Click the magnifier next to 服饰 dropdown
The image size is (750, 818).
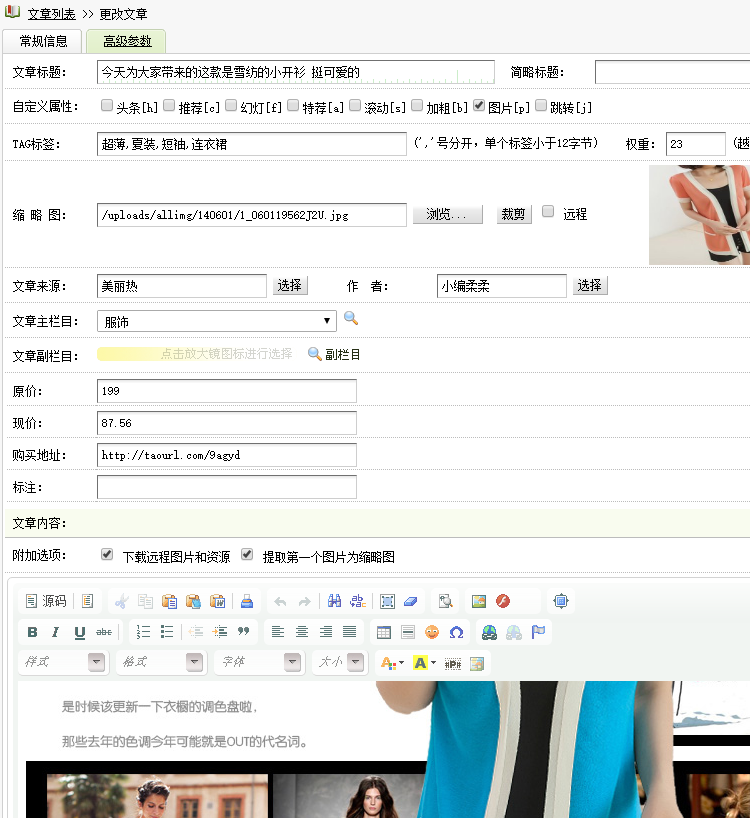coord(351,318)
